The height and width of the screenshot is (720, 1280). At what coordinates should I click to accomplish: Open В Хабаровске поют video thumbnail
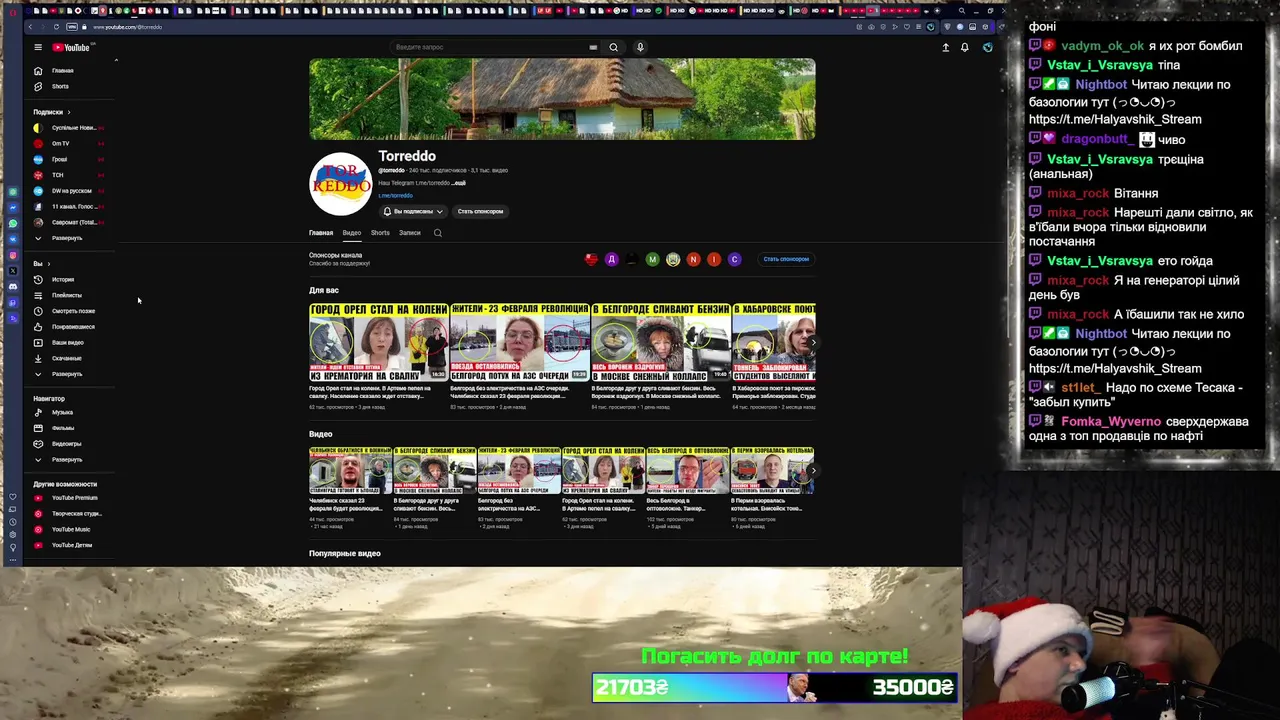click(x=773, y=342)
